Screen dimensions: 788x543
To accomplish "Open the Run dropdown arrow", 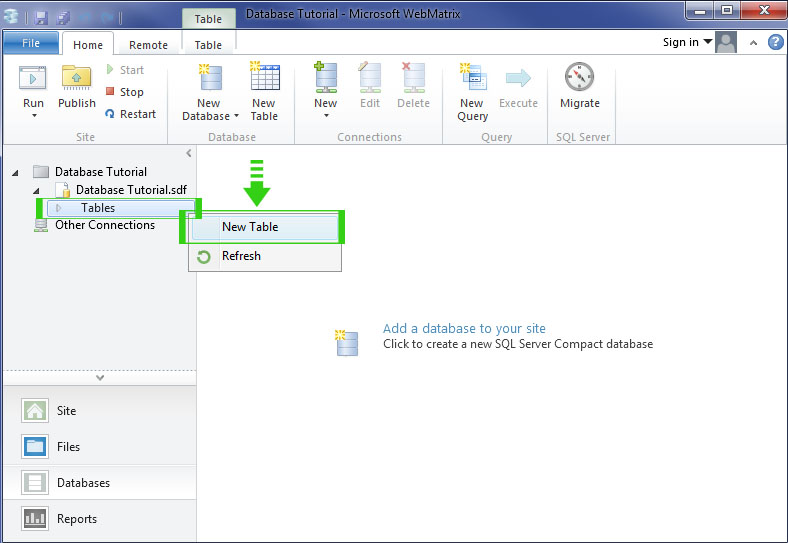I will 34,116.
